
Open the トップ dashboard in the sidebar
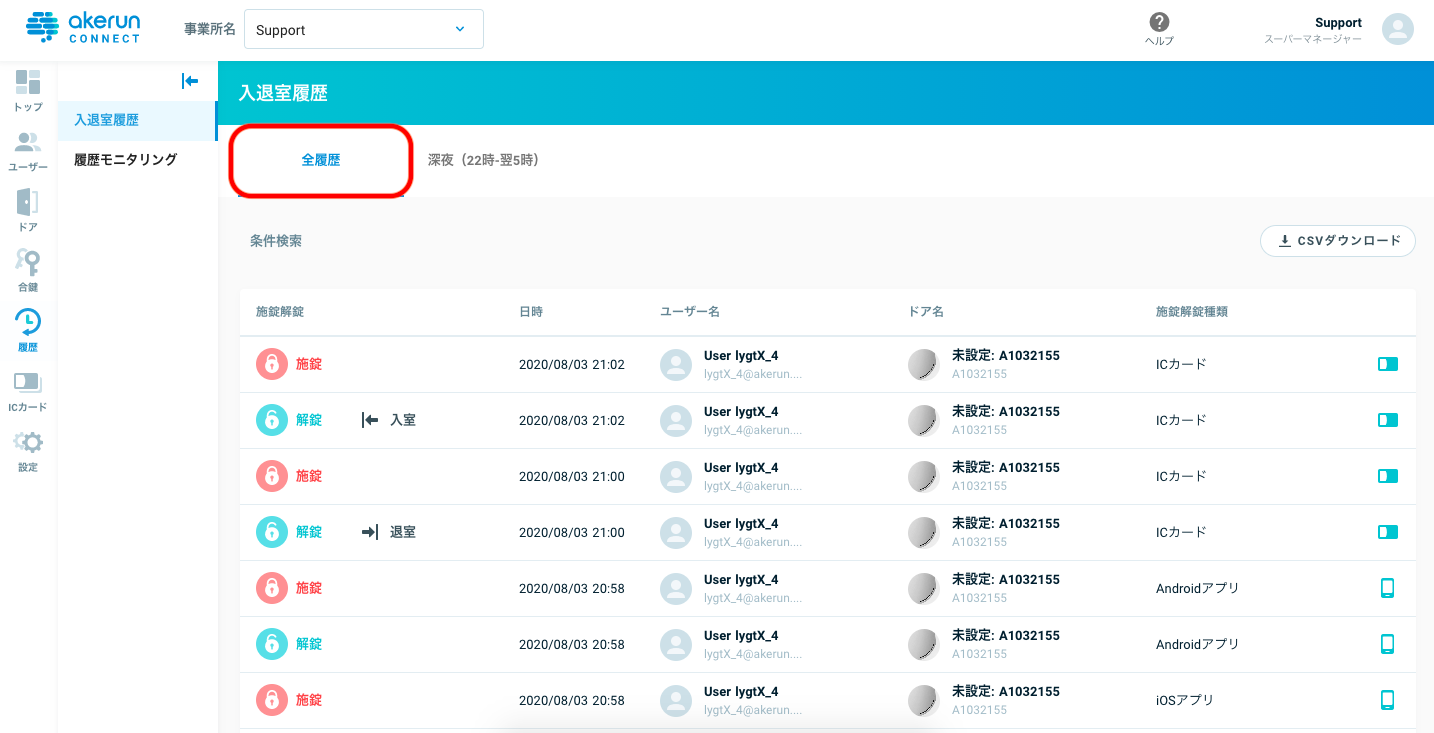[x=28, y=90]
